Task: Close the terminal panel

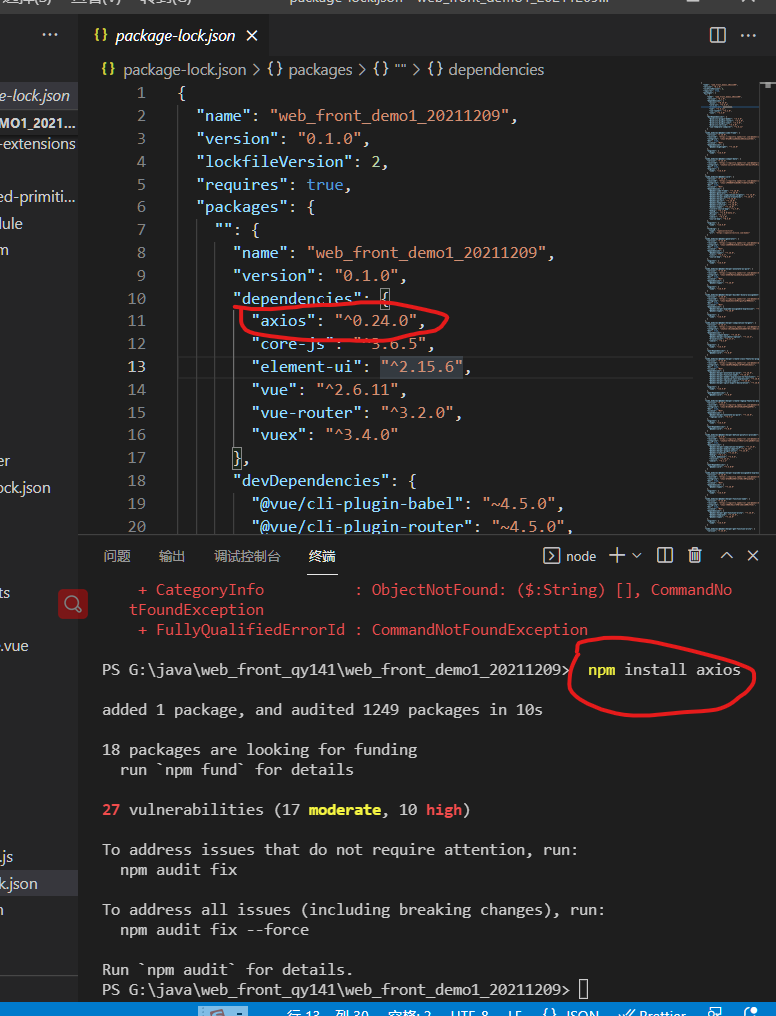Action: (x=753, y=555)
